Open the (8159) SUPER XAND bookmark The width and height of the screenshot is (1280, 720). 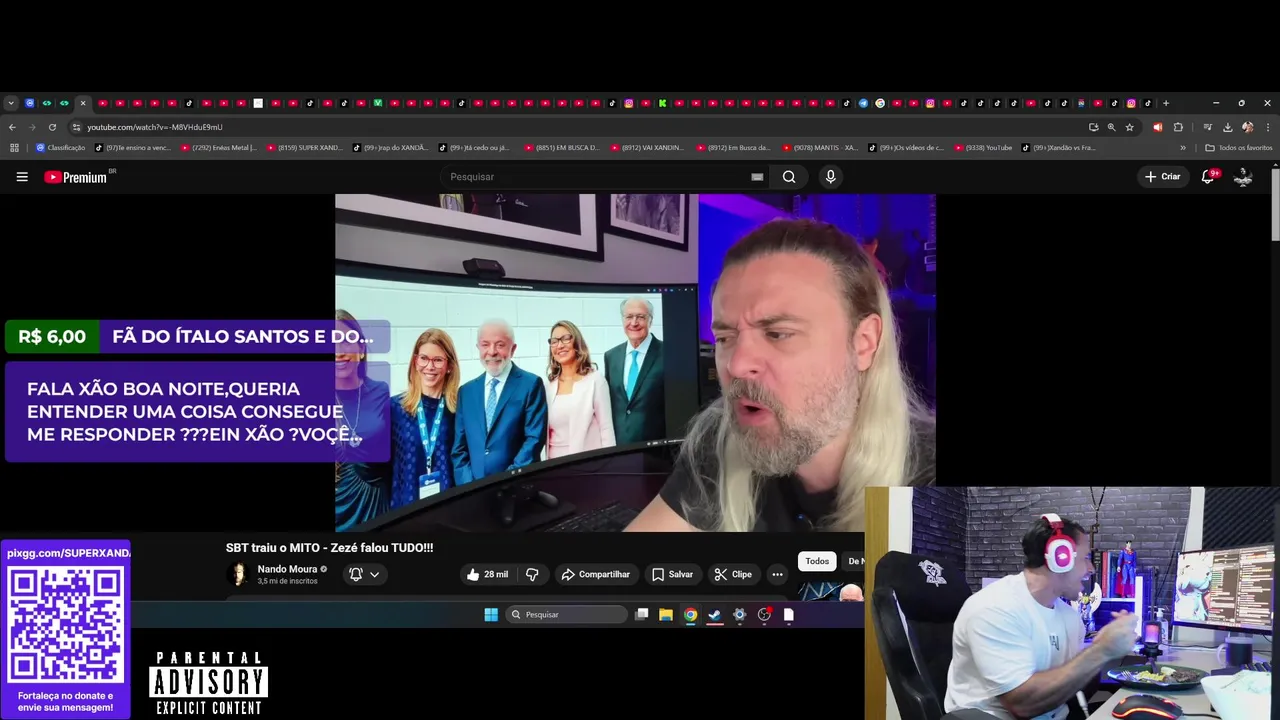coord(305,148)
